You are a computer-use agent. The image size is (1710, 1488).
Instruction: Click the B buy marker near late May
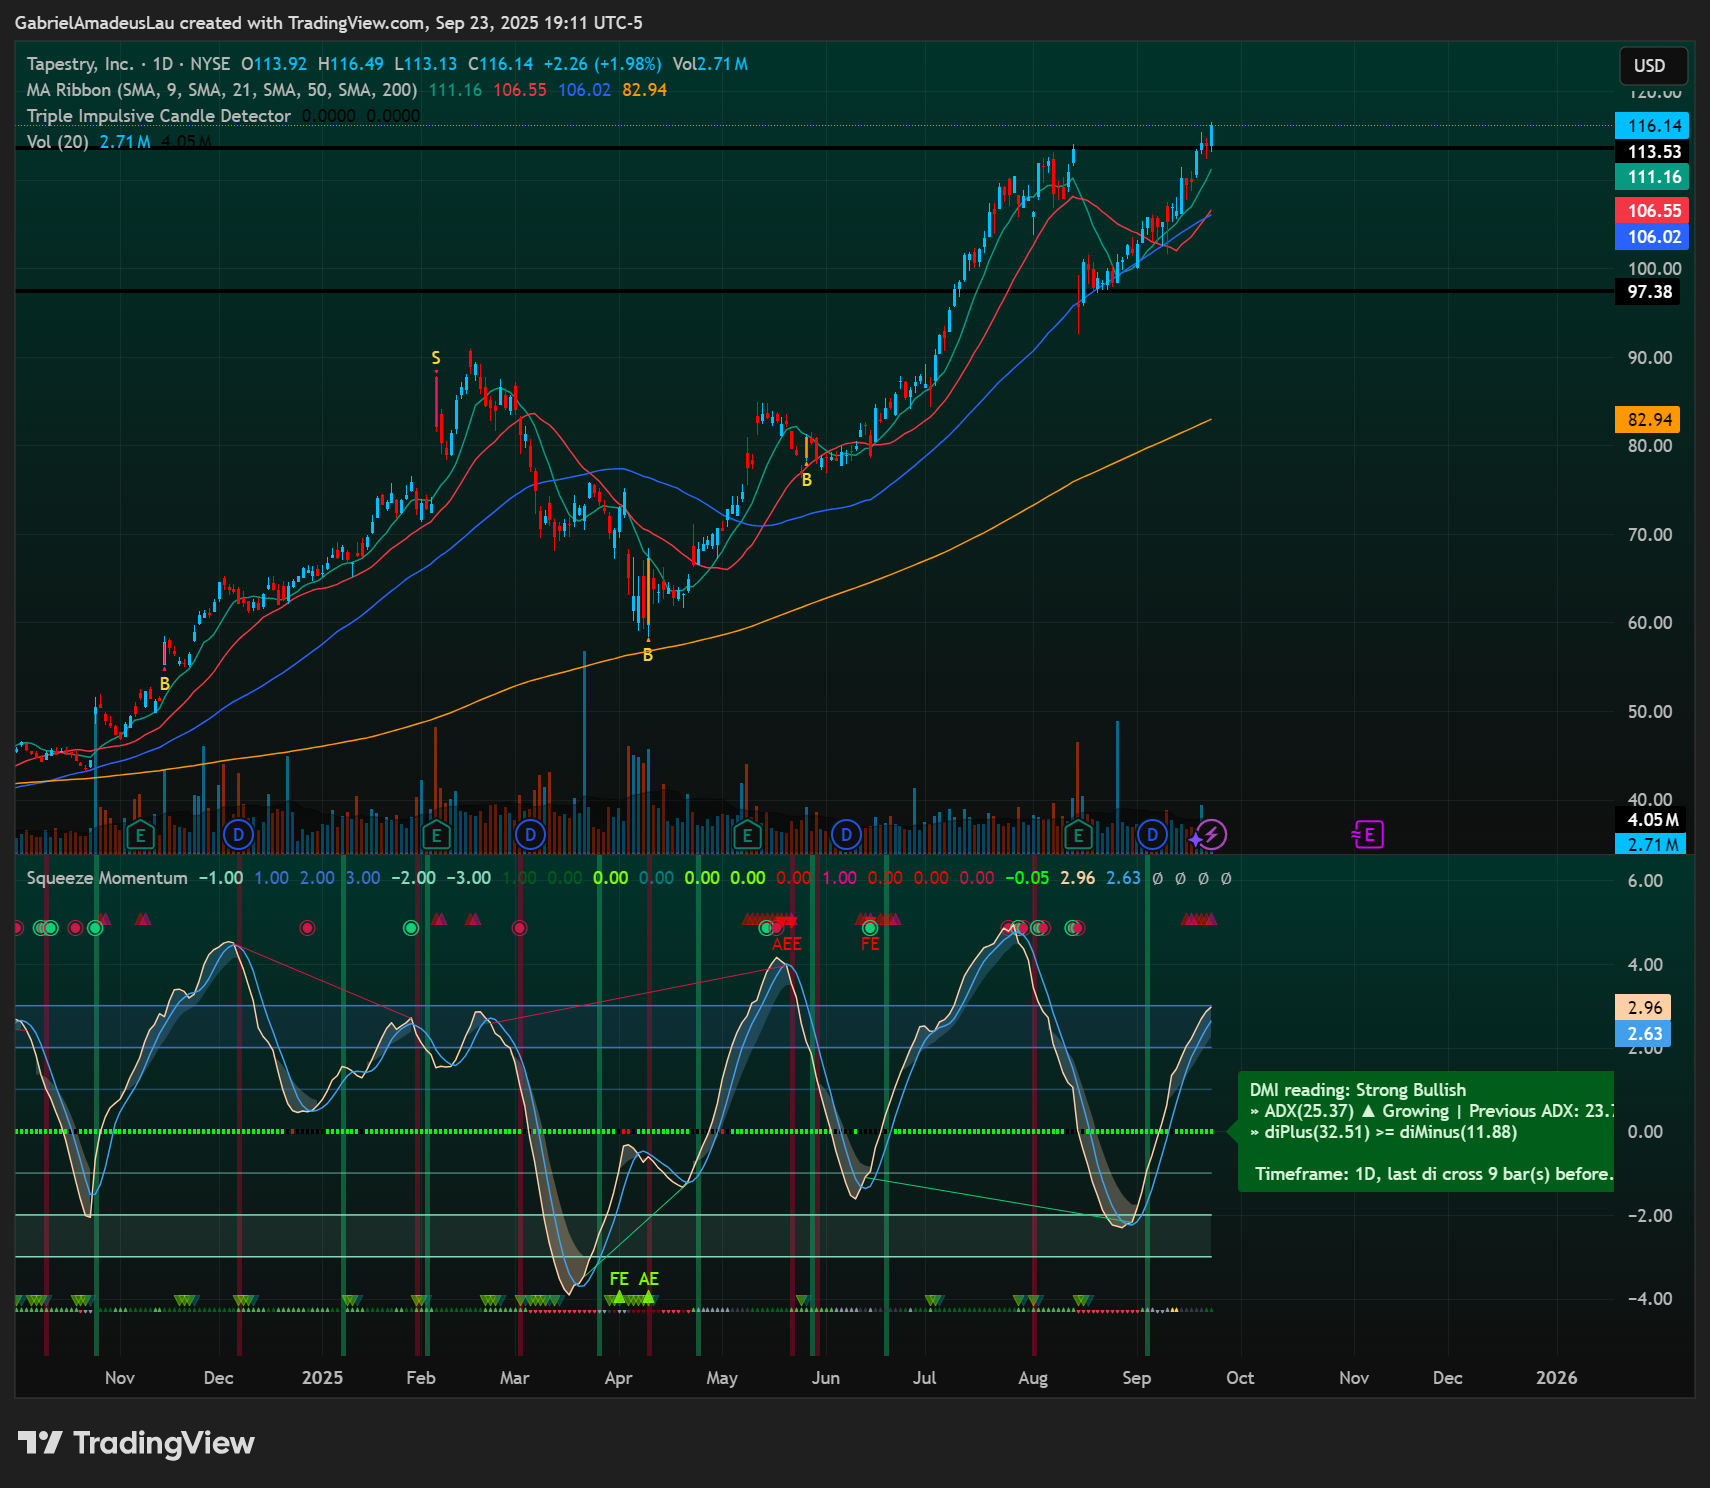[807, 480]
